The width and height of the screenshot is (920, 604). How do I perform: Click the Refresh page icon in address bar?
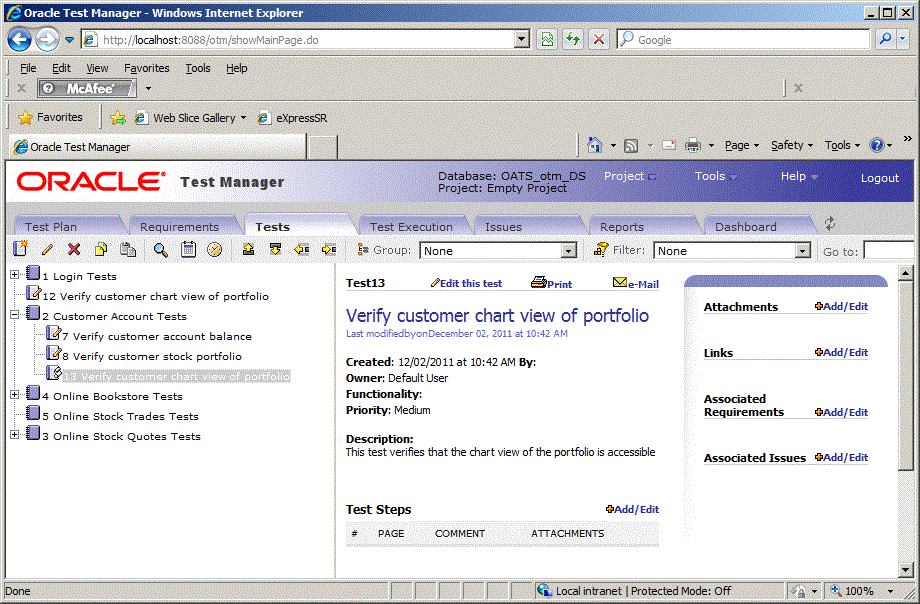click(x=573, y=39)
